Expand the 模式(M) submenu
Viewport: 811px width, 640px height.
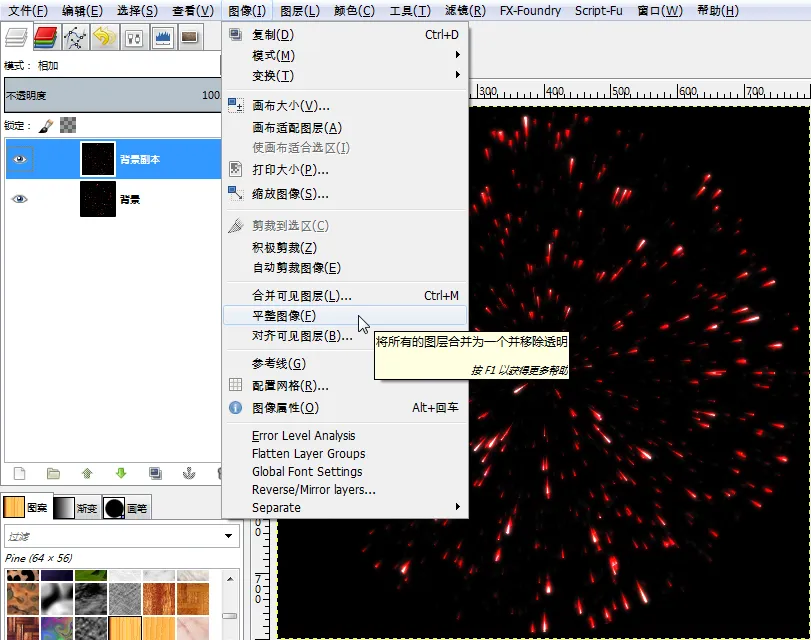[x=346, y=55]
